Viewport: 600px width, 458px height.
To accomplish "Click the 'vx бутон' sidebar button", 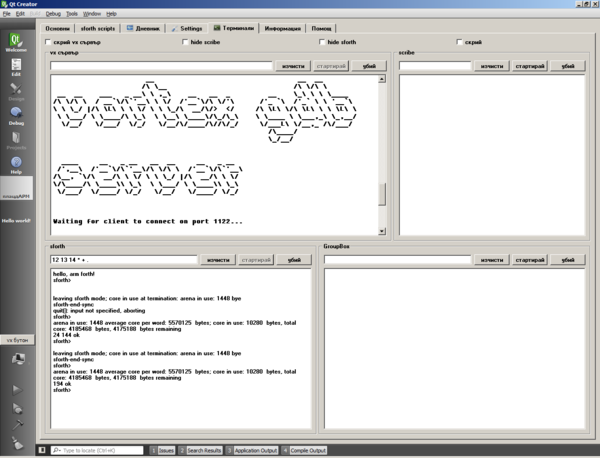I will pos(17,340).
